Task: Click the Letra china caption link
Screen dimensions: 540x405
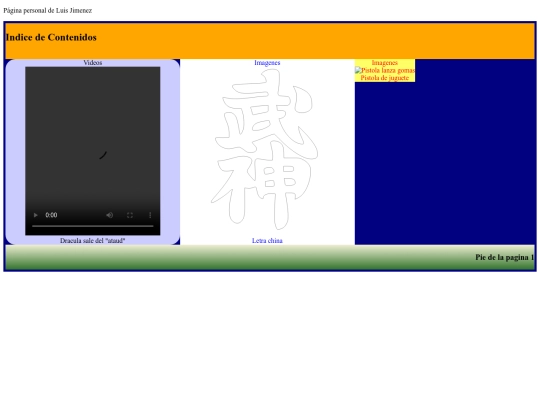Action: [x=267, y=241]
